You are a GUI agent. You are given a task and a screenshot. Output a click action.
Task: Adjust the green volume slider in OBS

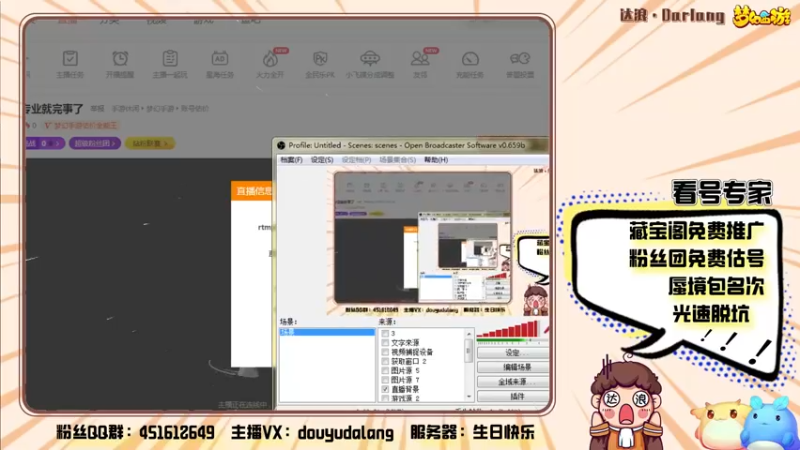tap(513, 340)
